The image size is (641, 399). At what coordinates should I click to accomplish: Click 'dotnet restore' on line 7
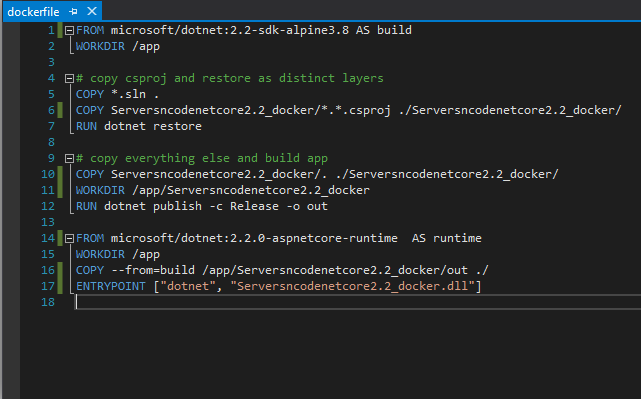pos(153,126)
